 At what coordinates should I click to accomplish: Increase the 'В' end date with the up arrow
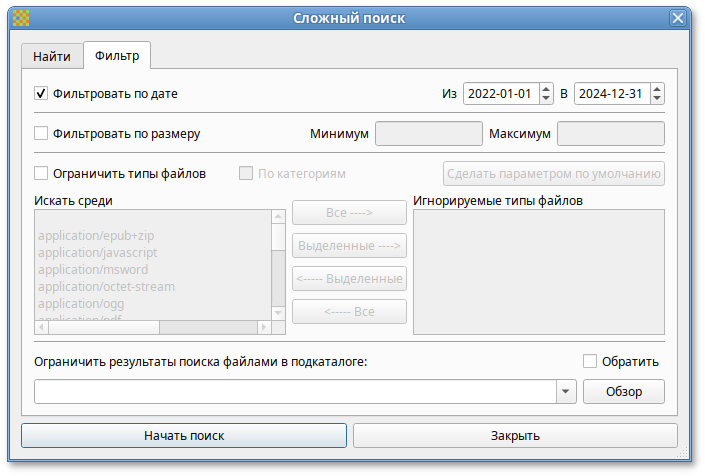point(657,89)
